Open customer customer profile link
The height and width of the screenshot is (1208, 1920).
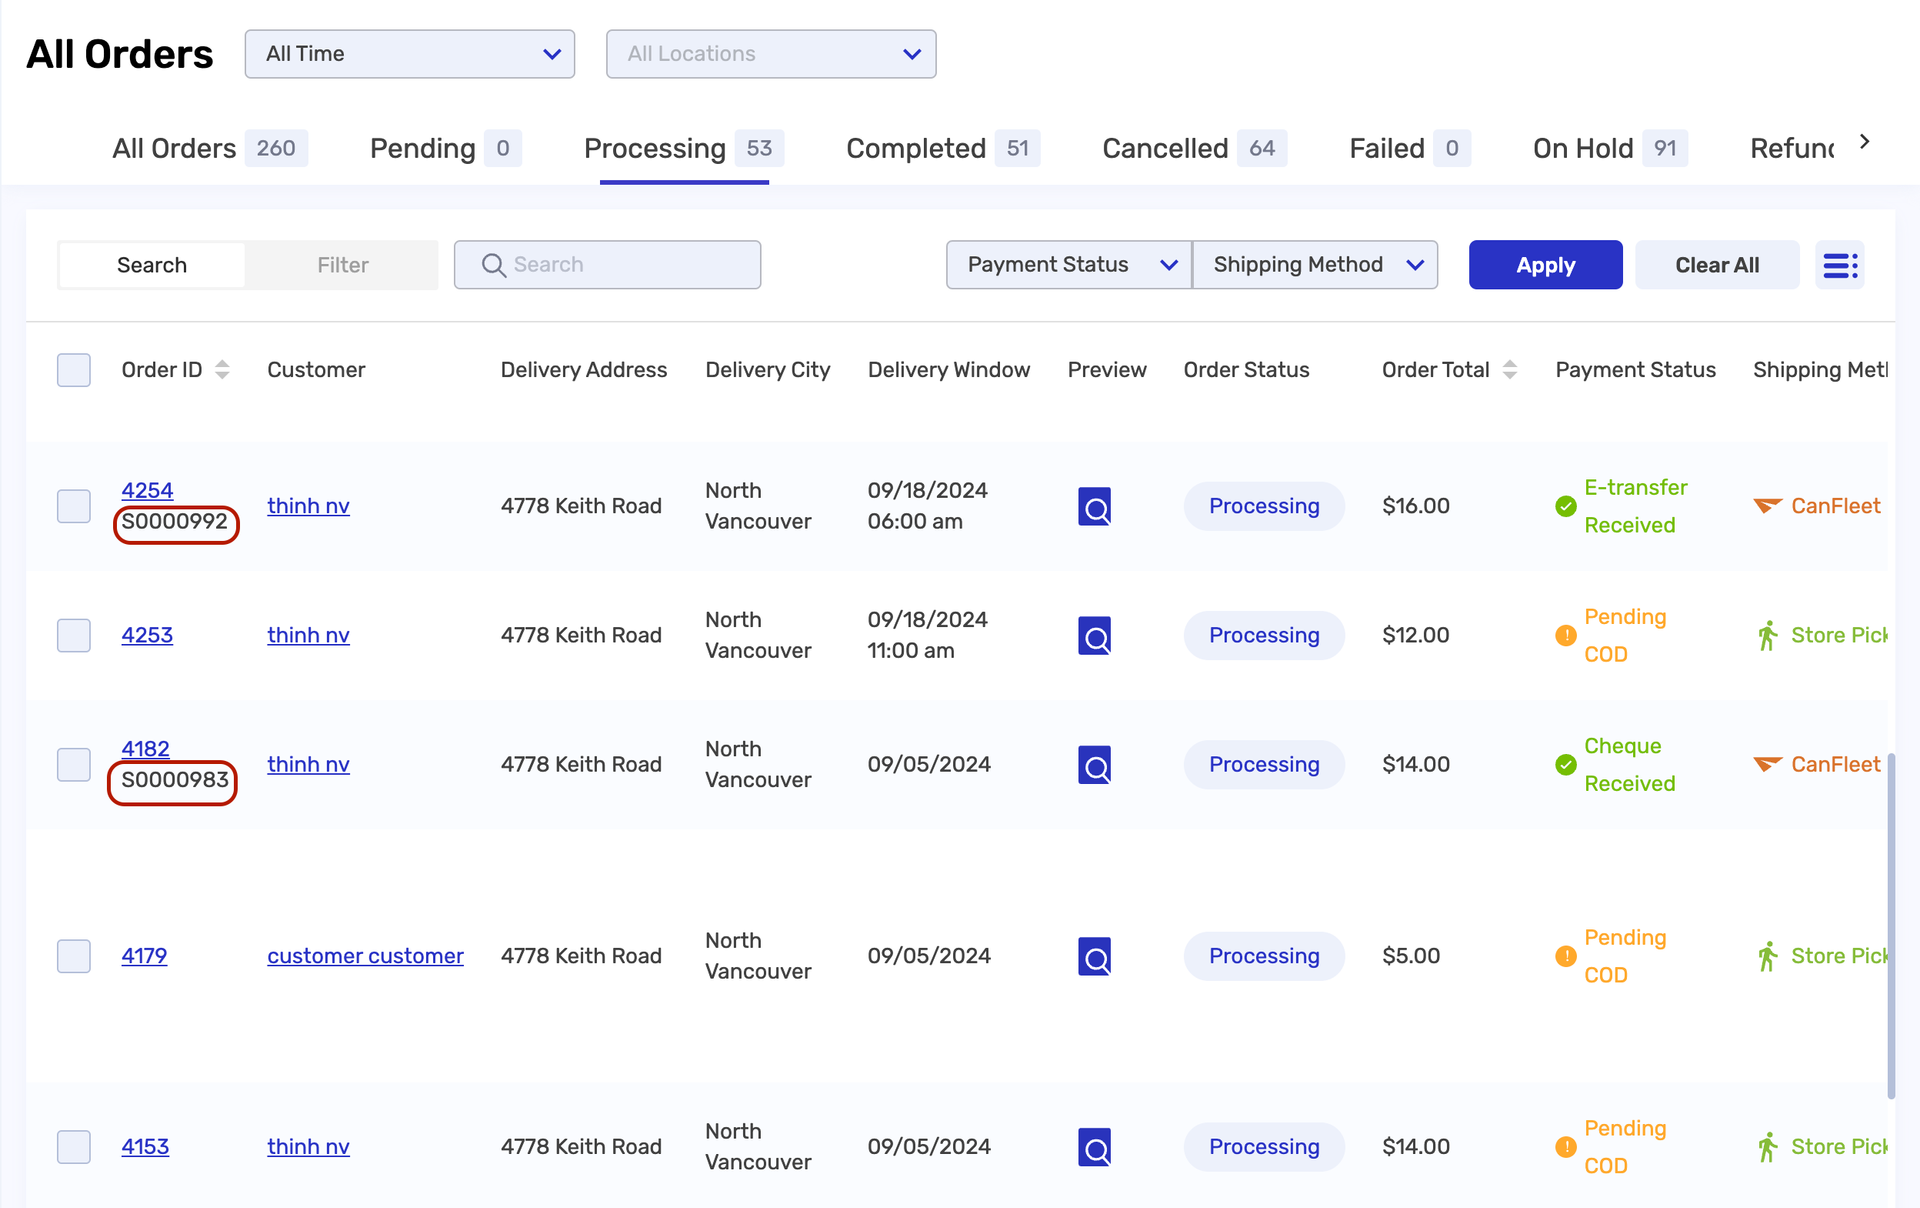click(x=365, y=956)
